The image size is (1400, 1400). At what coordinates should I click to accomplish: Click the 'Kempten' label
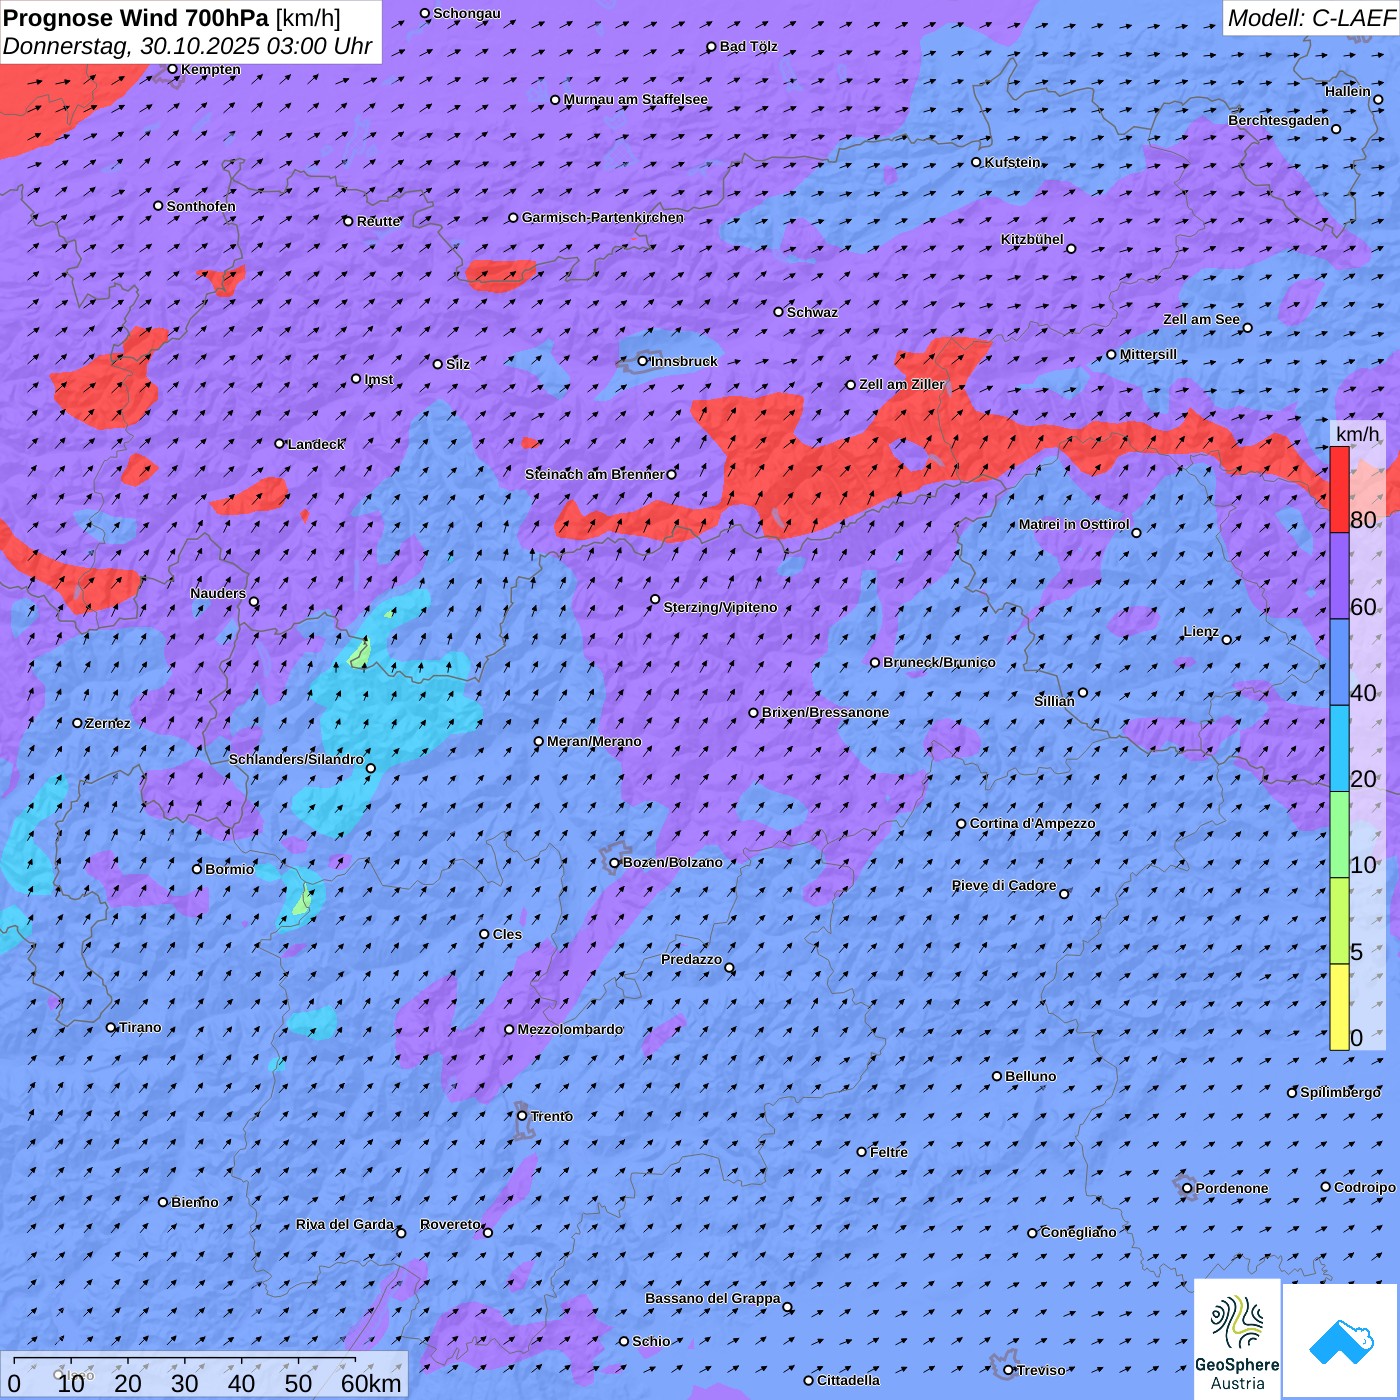(211, 69)
